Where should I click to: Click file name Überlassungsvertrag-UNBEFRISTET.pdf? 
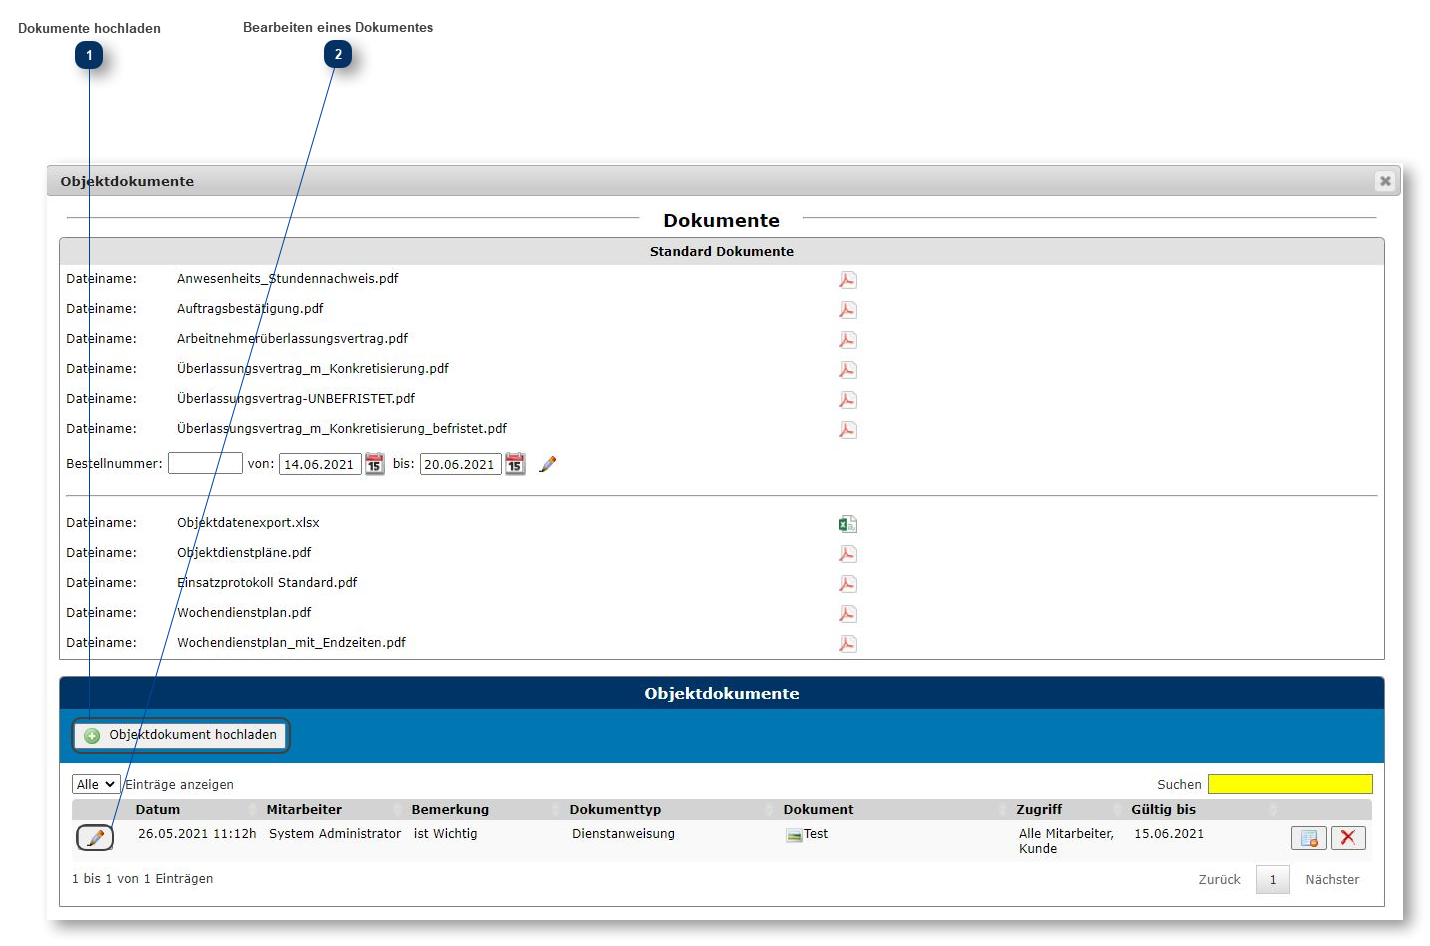point(296,399)
